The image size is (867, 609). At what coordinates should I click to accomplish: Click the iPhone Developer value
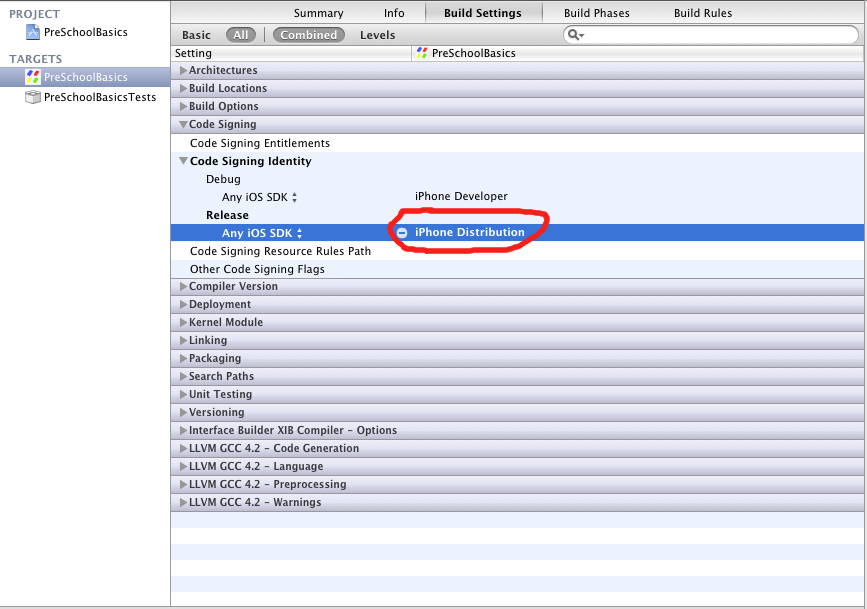(461, 197)
